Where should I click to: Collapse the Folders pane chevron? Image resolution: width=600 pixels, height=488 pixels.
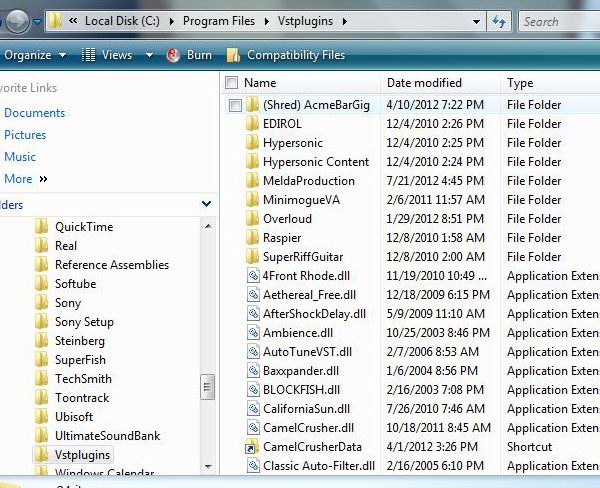[207, 204]
